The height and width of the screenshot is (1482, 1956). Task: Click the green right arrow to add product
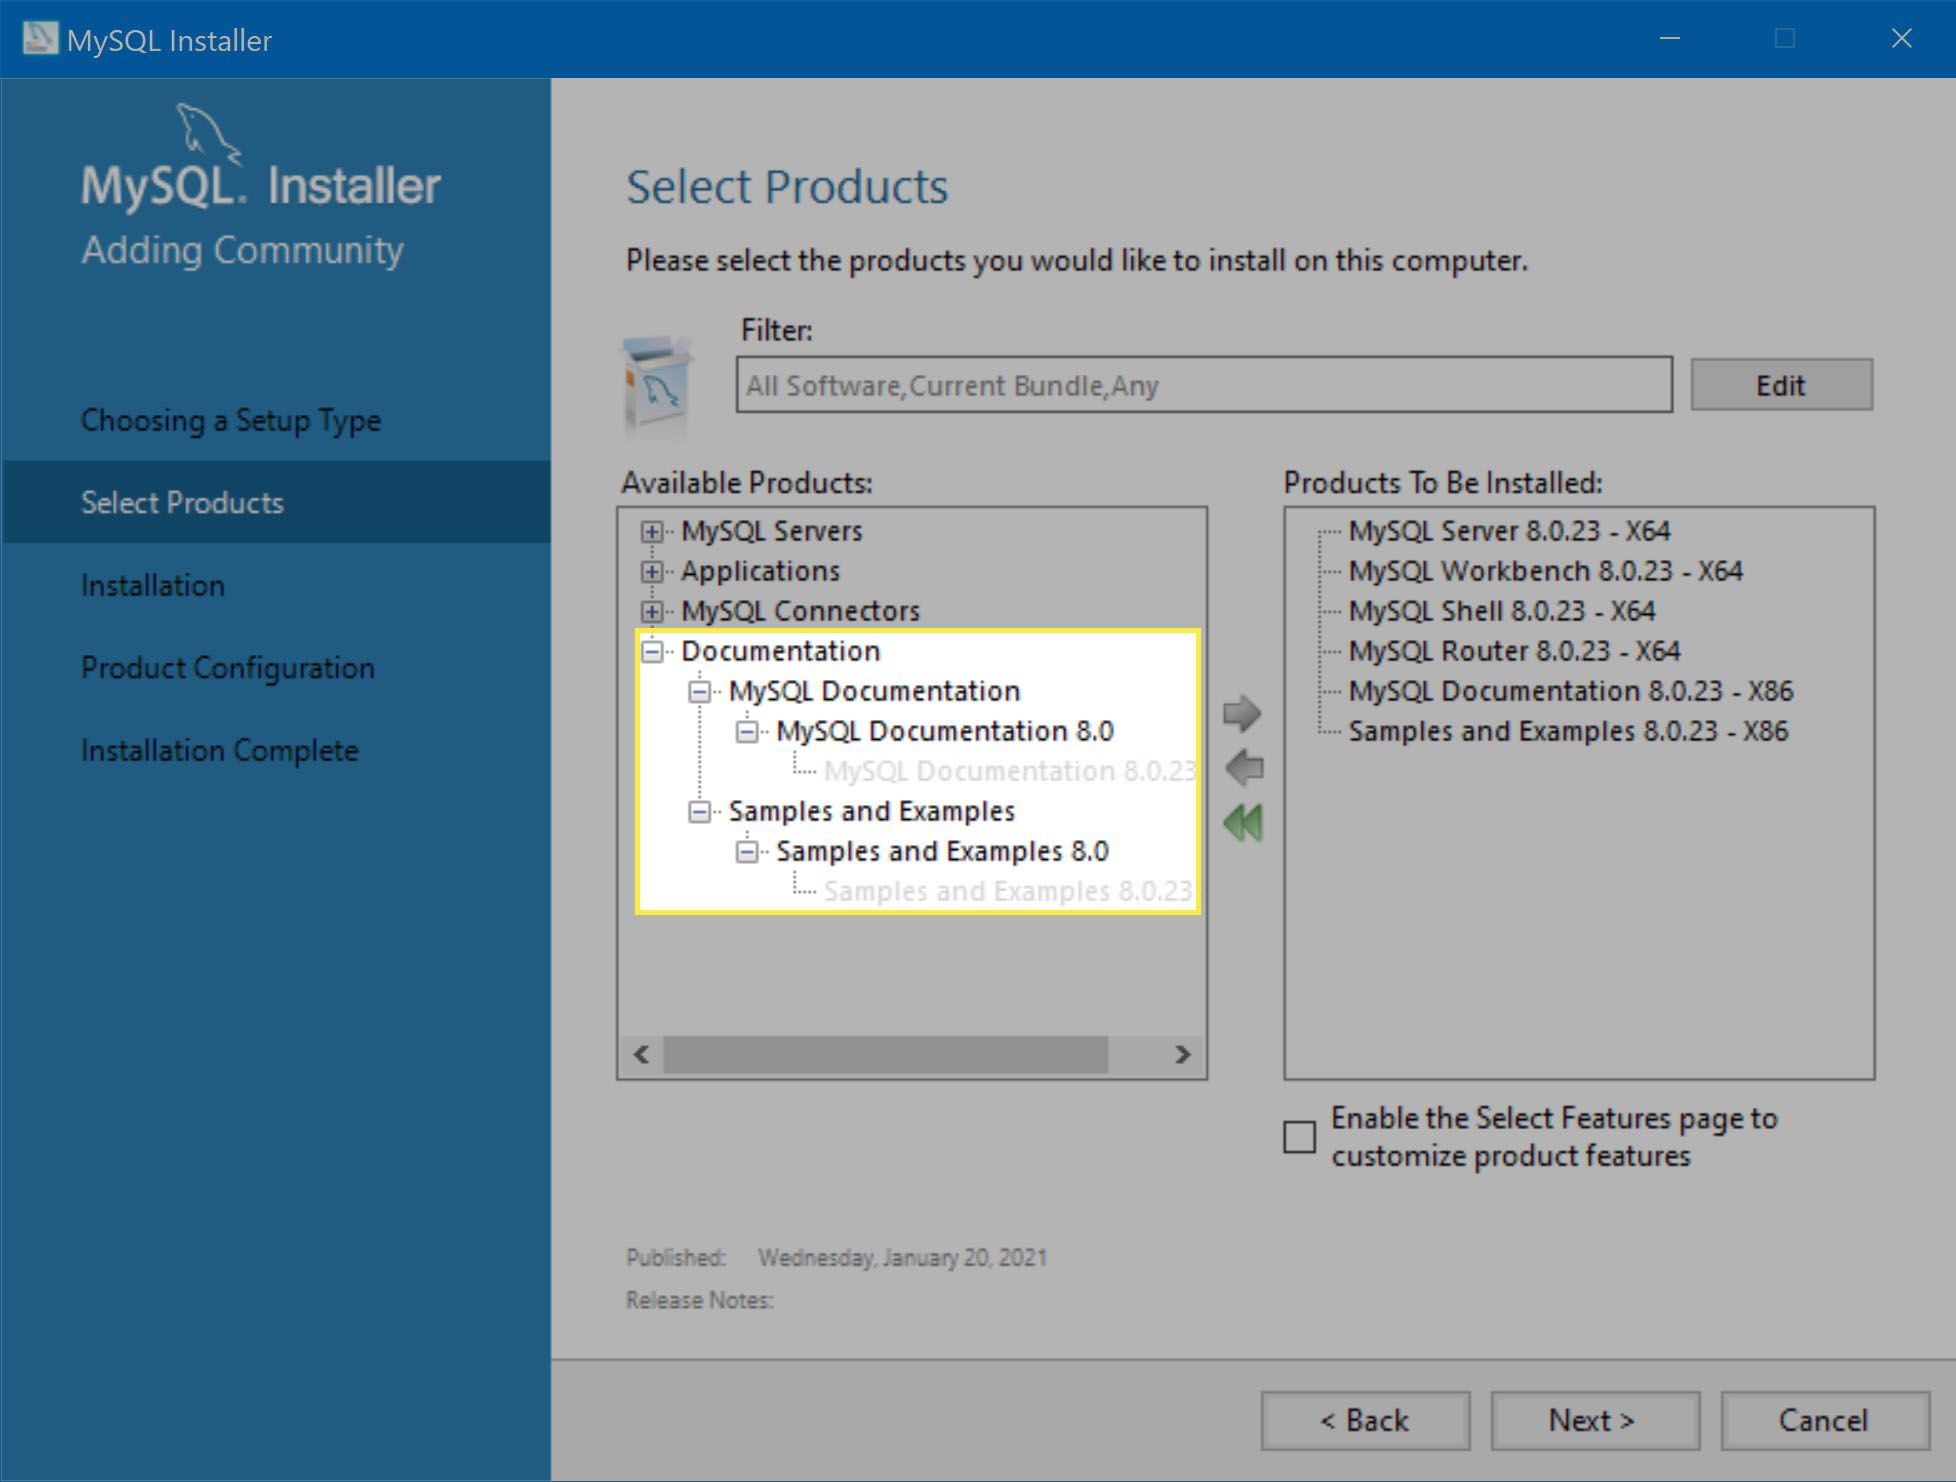pyautogui.click(x=1243, y=713)
